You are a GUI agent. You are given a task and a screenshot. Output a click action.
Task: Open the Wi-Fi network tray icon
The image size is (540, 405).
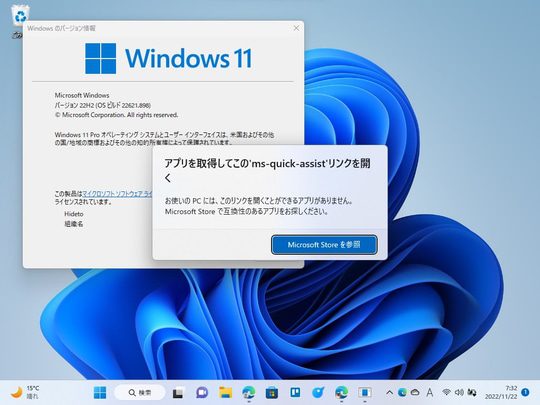(x=446, y=392)
